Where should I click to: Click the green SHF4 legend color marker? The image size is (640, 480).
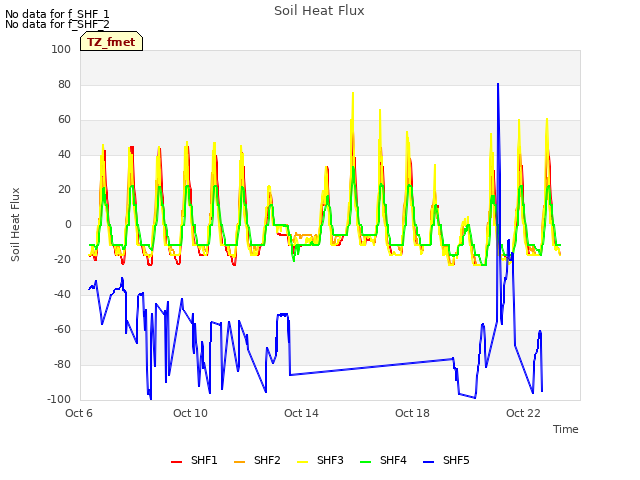pos(366,462)
